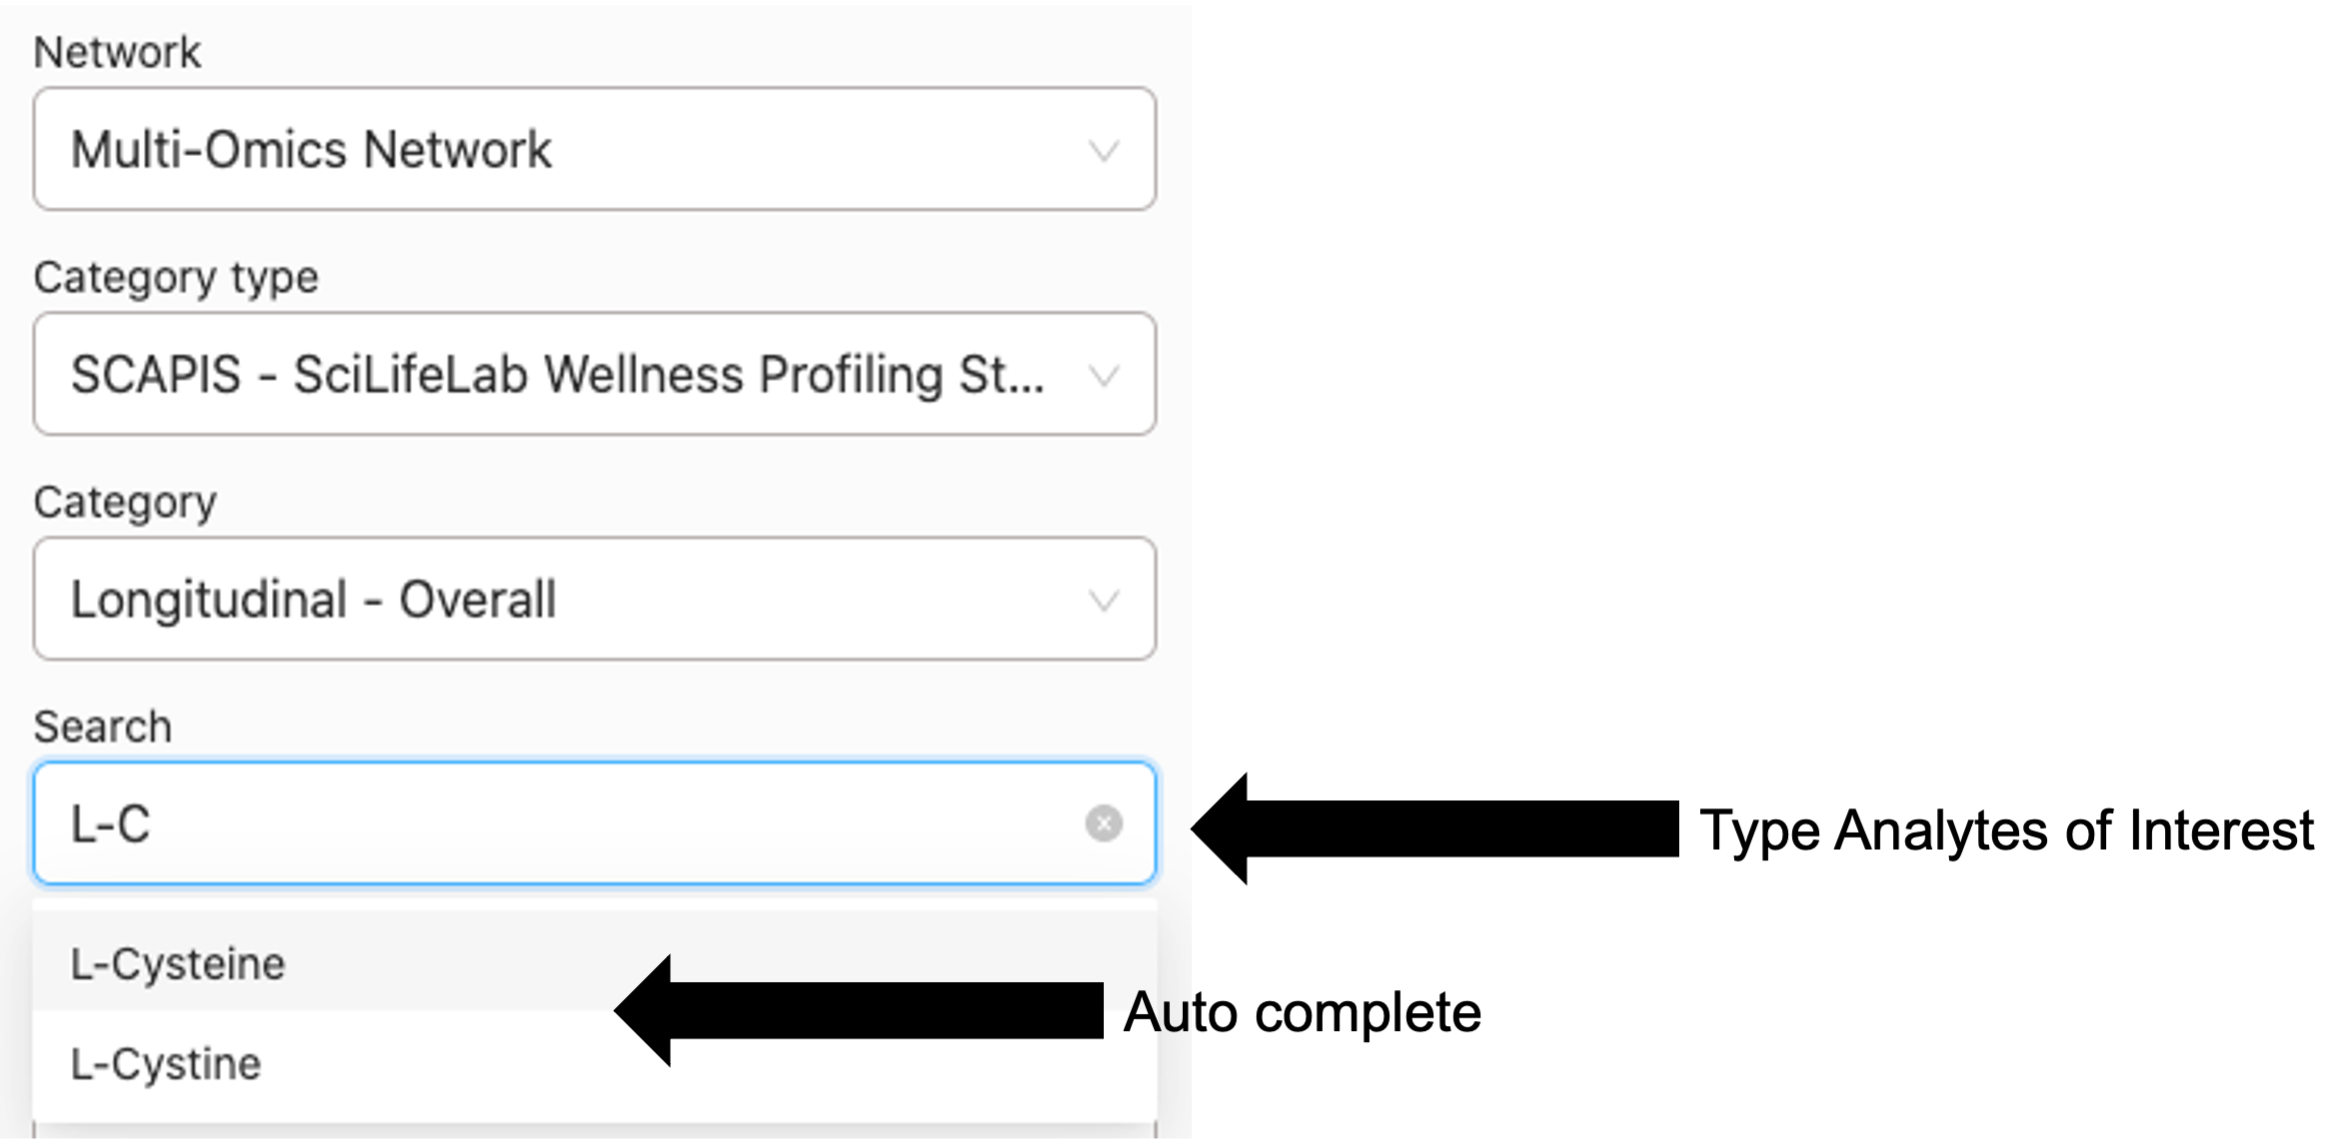
Task: Click the typed L-C text in Search
Action: (x=110, y=824)
